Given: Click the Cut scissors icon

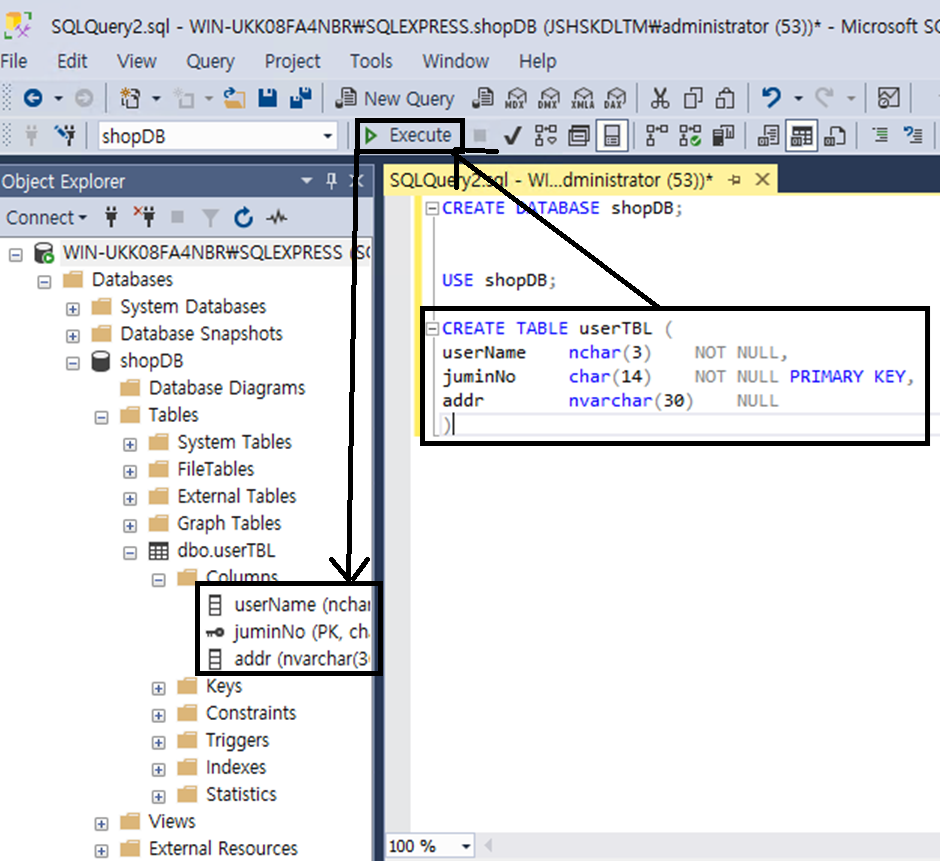Looking at the screenshot, I should (659, 98).
